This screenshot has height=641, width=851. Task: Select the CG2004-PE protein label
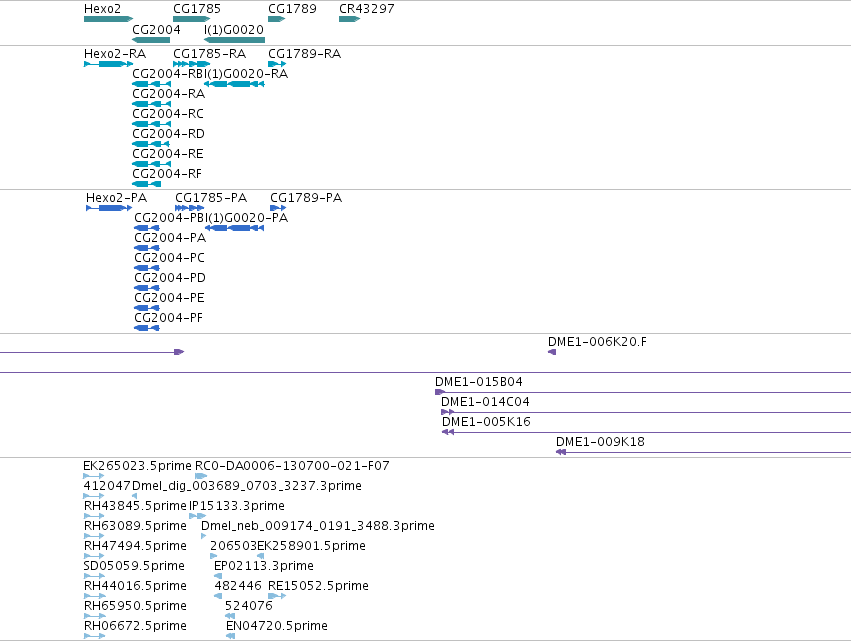click(170, 298)
